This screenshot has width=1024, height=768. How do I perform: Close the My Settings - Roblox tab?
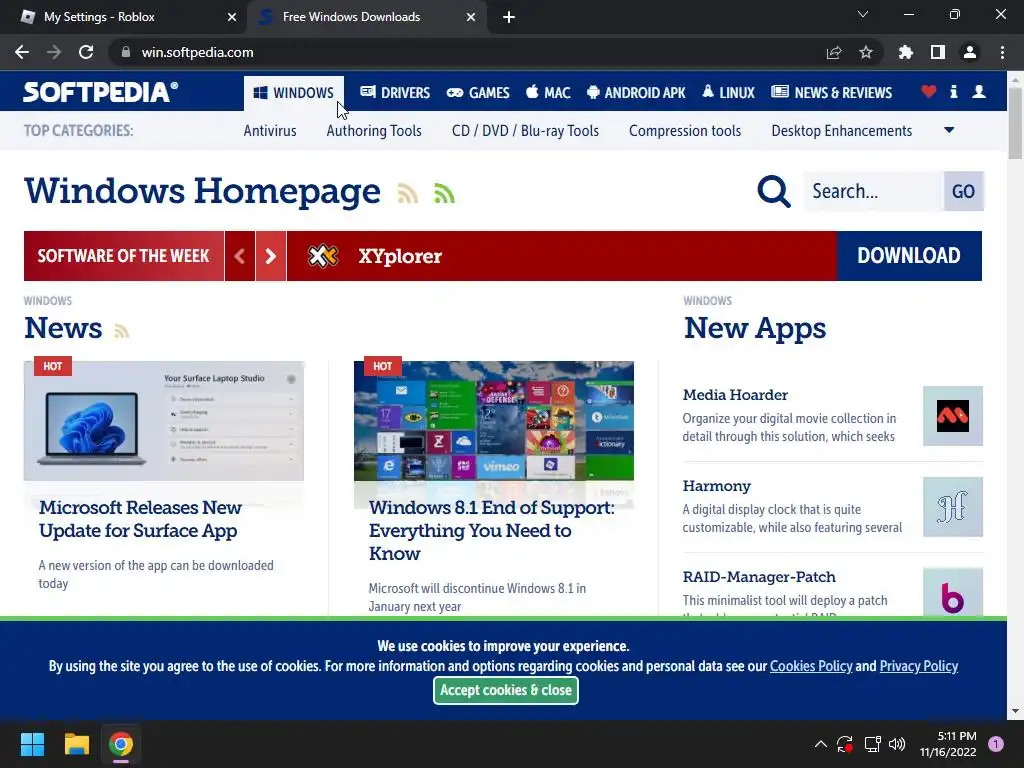[x=232, y=17]
